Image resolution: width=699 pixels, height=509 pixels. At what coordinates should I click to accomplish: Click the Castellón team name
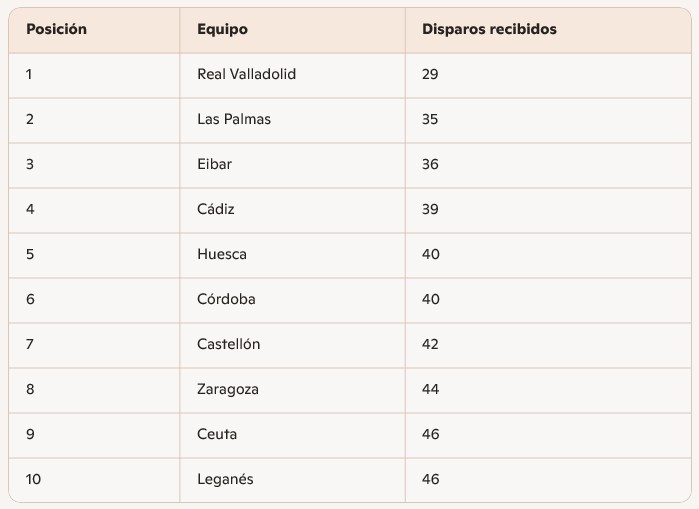pyautogui.click(x=229, y=345)
